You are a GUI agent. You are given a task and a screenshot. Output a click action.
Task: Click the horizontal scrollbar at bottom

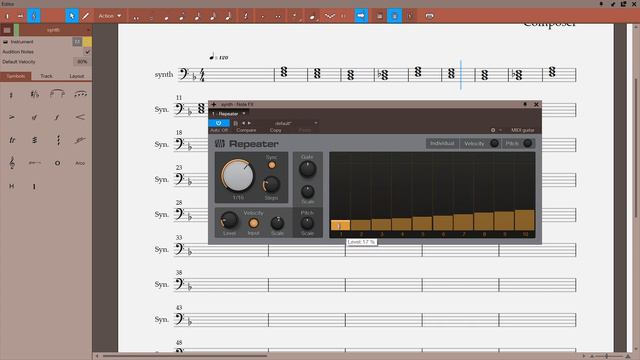[x=186, y=356]
